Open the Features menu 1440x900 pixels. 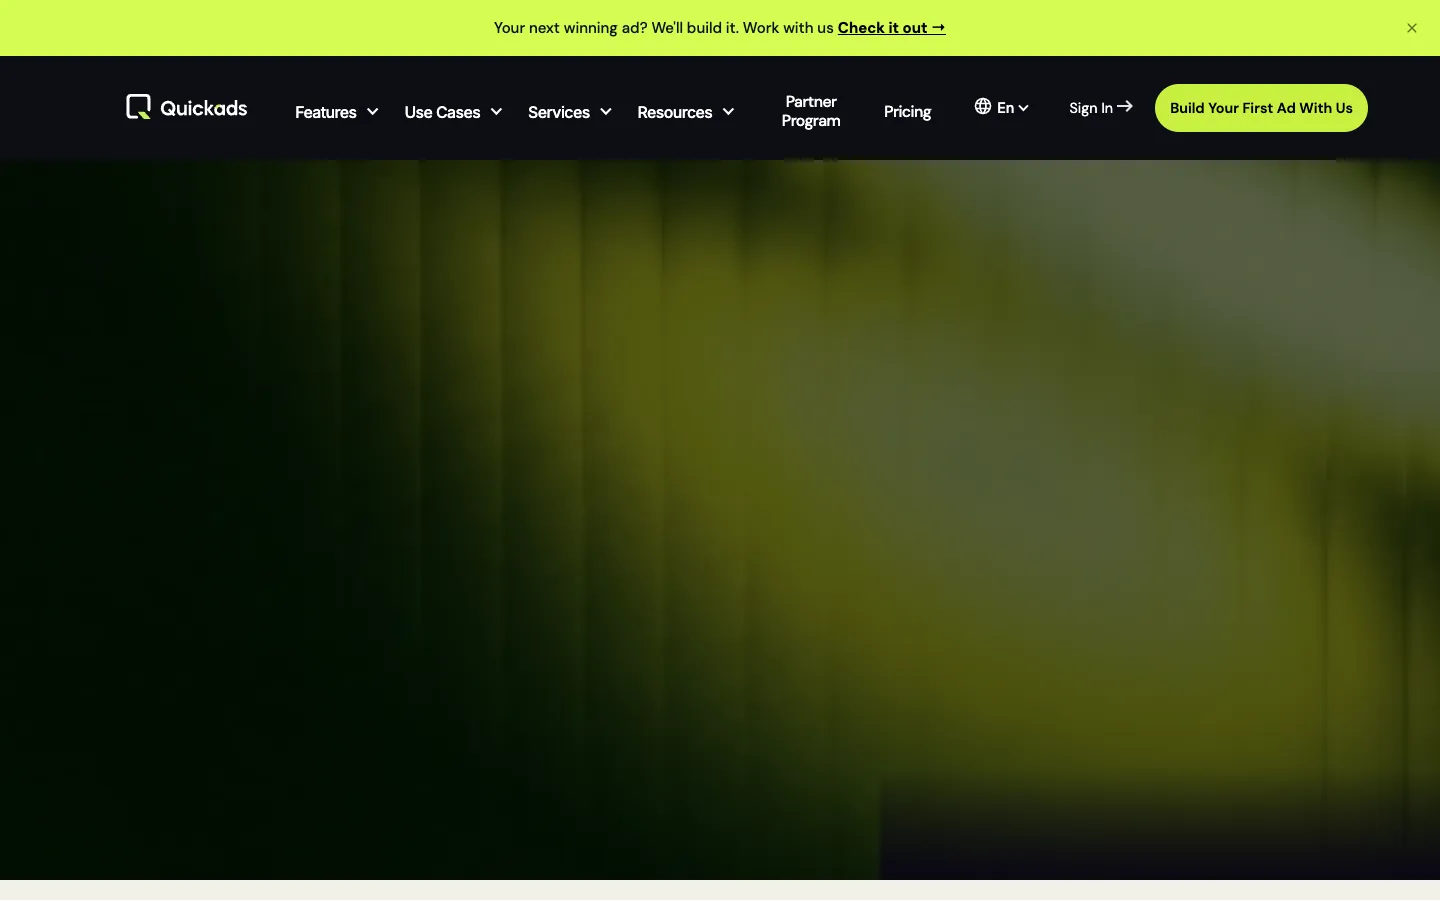coord(326,112)
